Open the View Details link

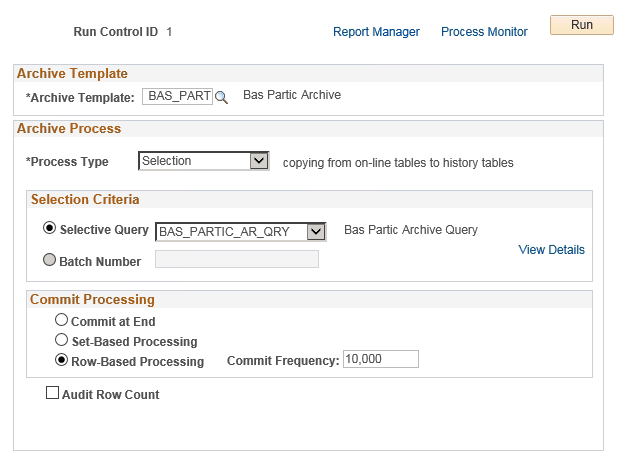click(551, 250)
